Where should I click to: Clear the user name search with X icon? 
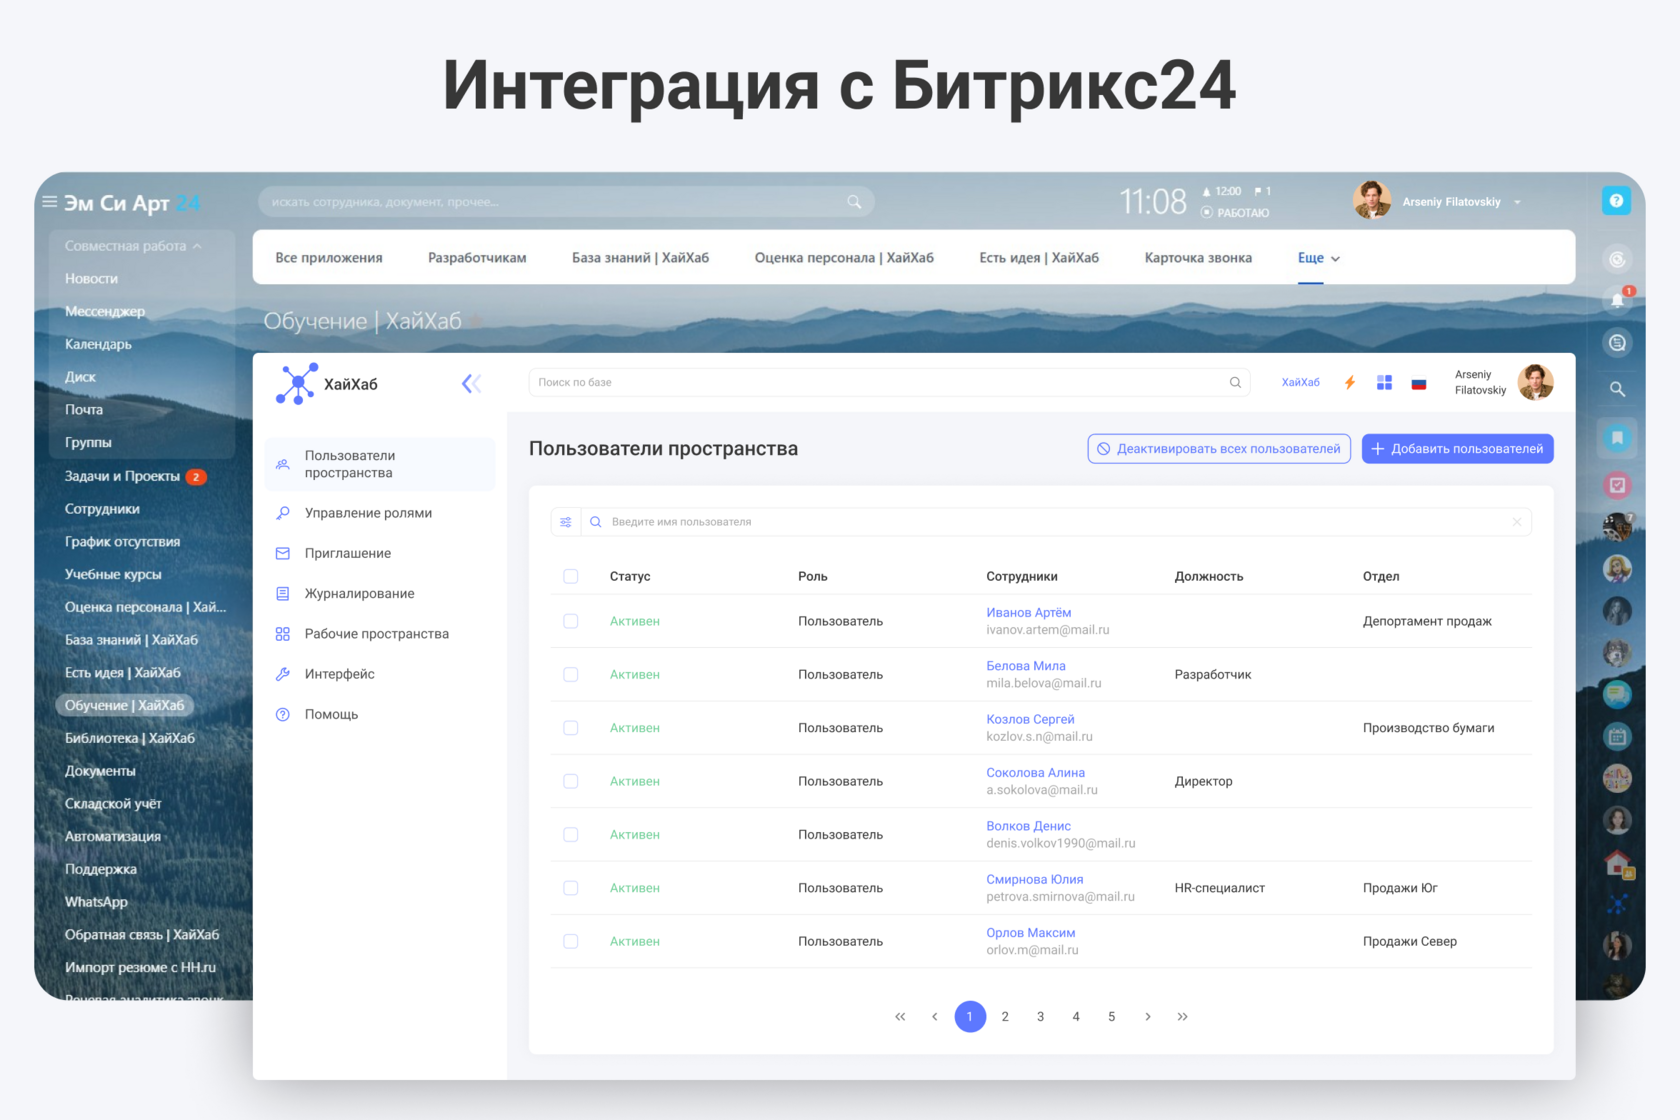click(x=1517, y=522)
